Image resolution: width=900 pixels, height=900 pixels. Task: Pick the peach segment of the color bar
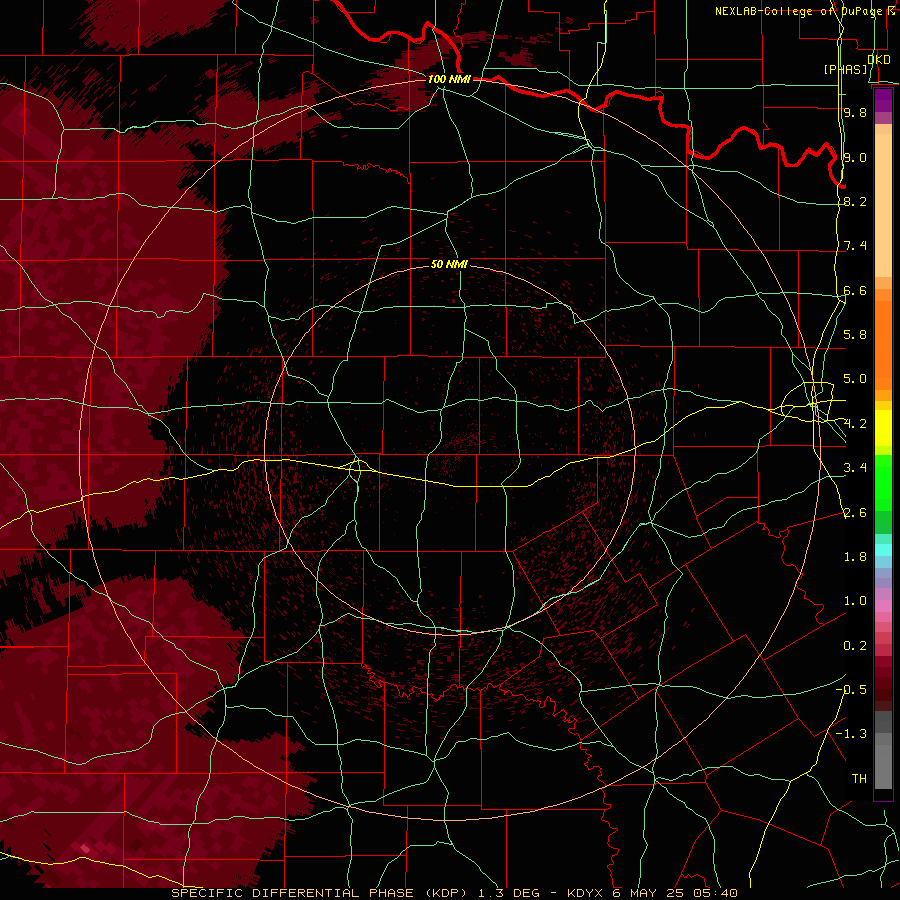(x=883, y=207)
